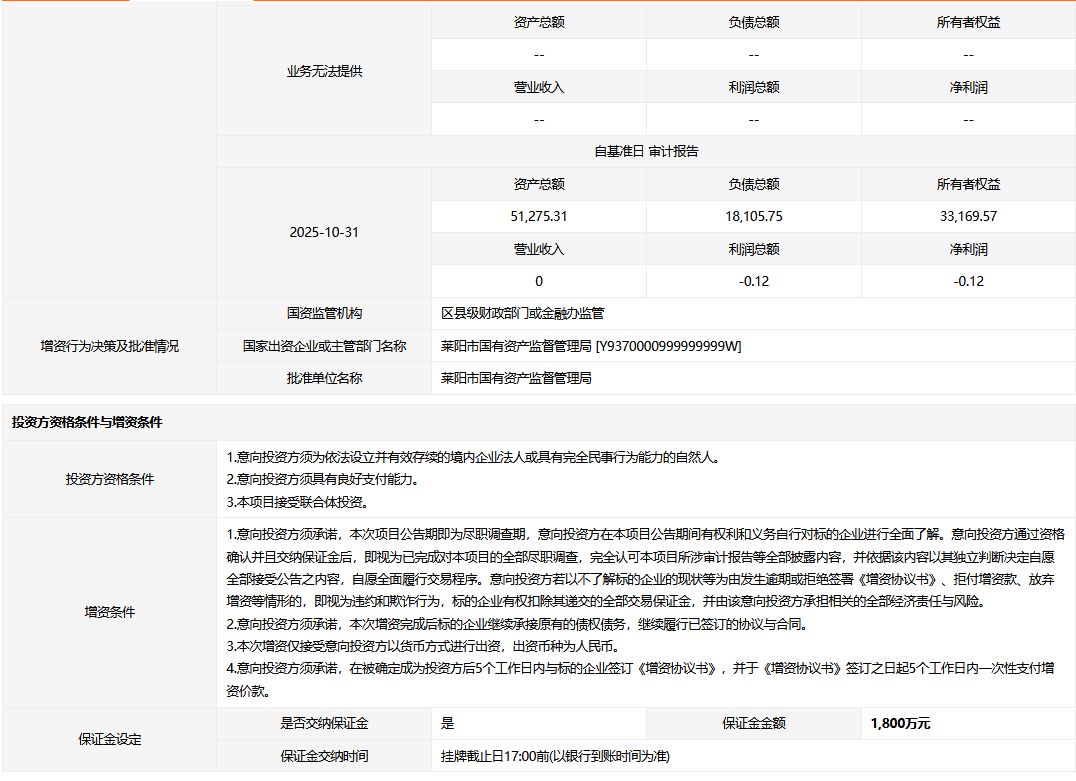The image size is (1076, 781).
Task: Click the 国家出资企业或主管部门名称 label
Action: tap(324, 346)
